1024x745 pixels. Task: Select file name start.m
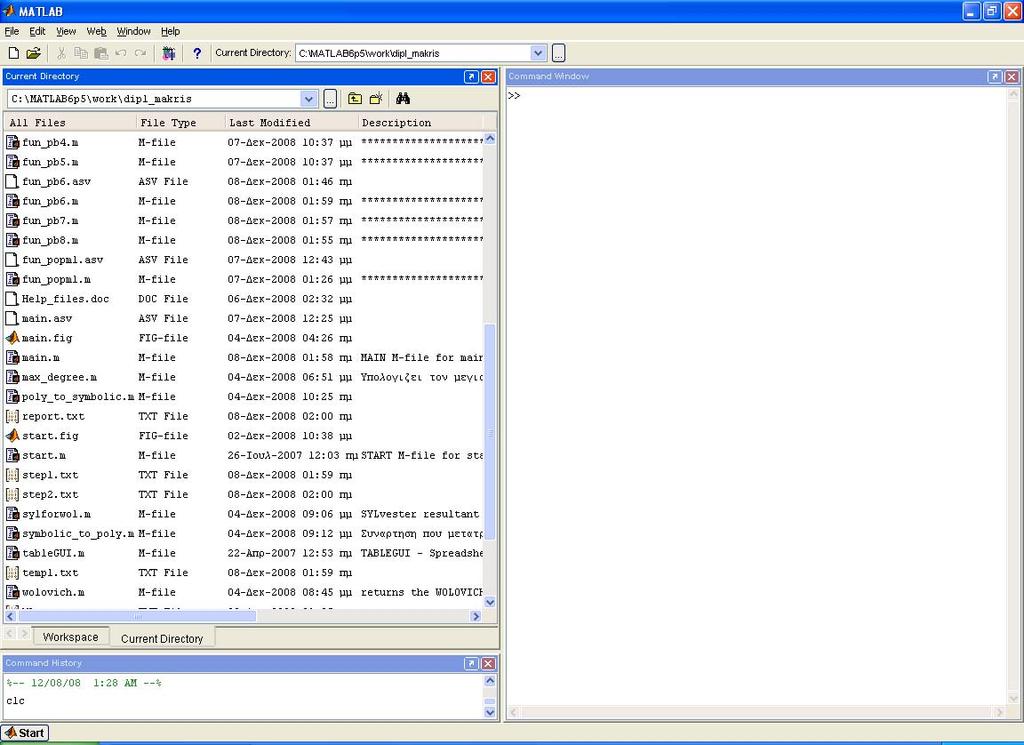click(44, 456)
